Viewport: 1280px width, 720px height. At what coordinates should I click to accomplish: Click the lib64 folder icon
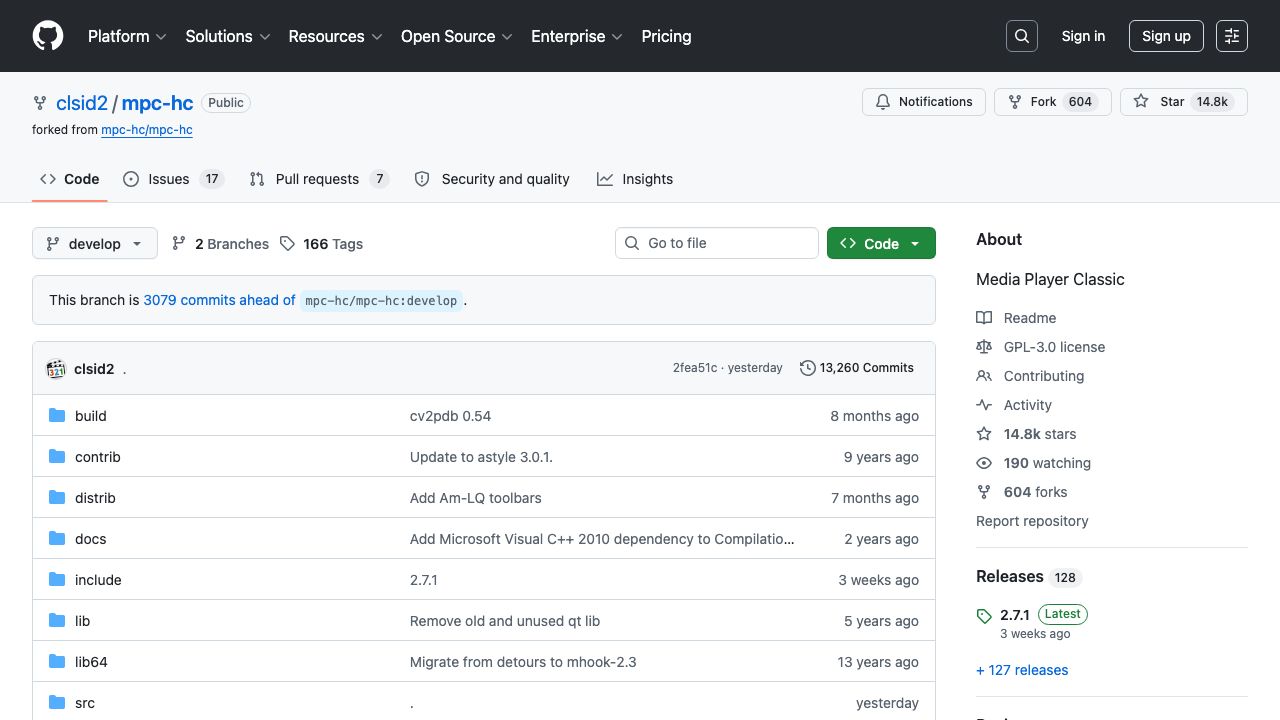[x=57, y=662]
